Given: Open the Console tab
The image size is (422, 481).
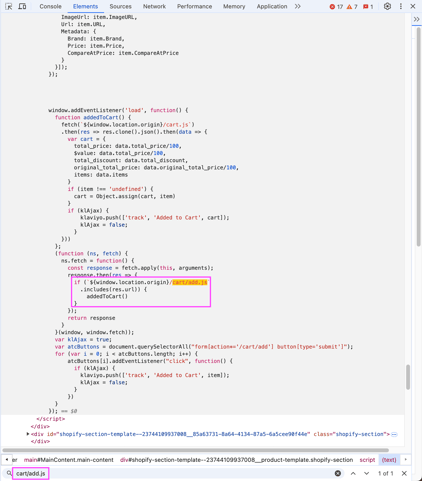Looking at the screenshot, I should click(x=50, y=6).
